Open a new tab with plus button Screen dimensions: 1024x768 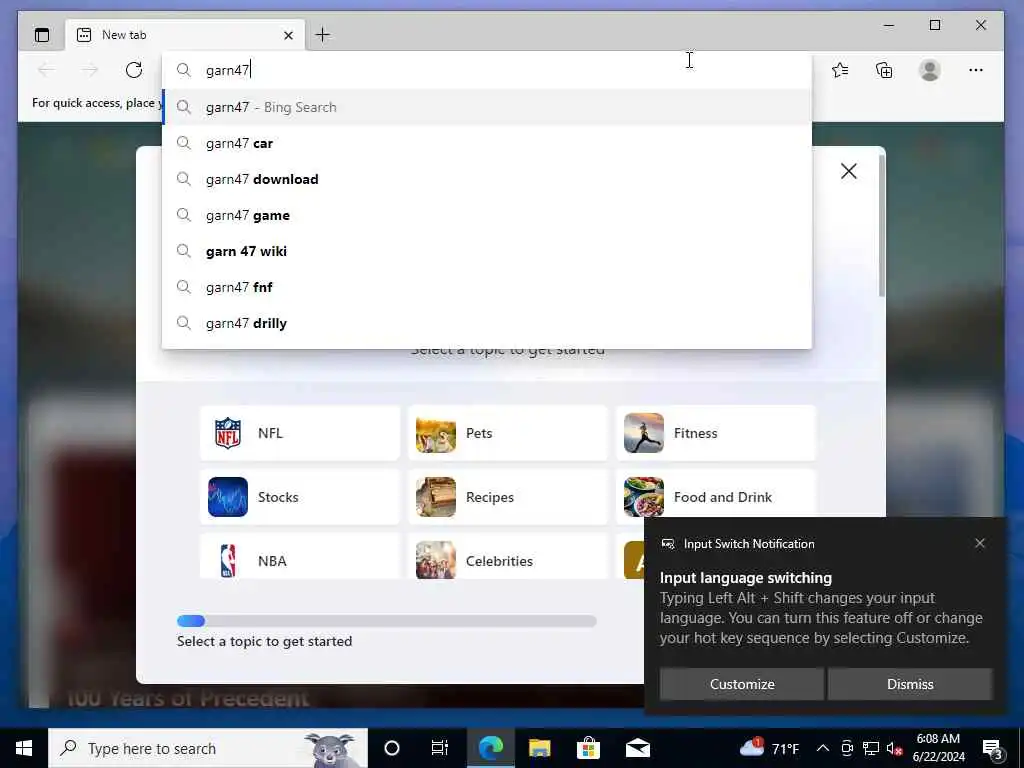pos(323,35)
